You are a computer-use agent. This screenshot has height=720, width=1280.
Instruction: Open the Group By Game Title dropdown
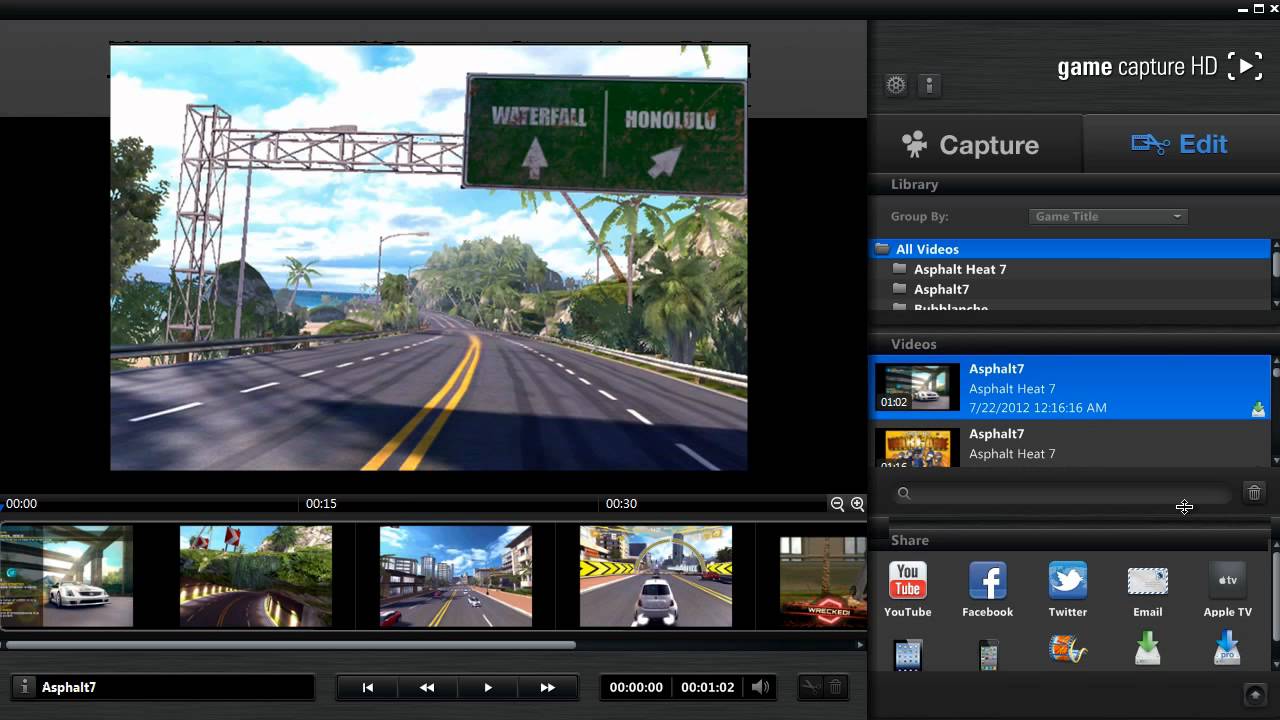(x=1108, y=216)
